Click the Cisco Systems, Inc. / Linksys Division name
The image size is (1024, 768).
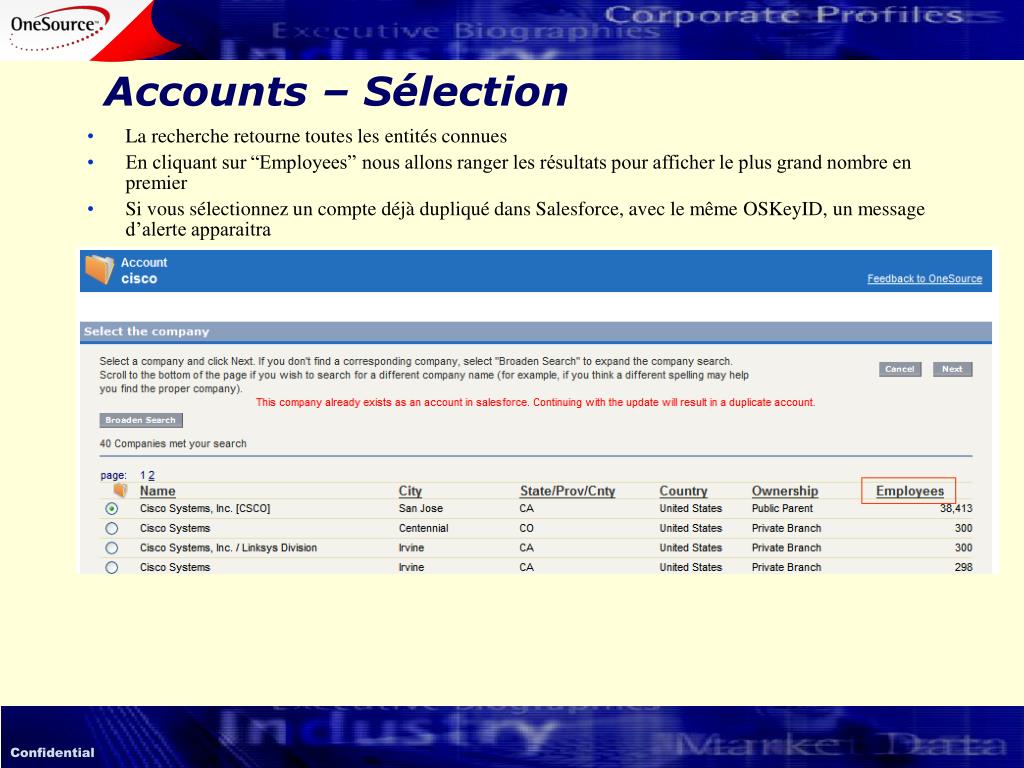(228, 548)
